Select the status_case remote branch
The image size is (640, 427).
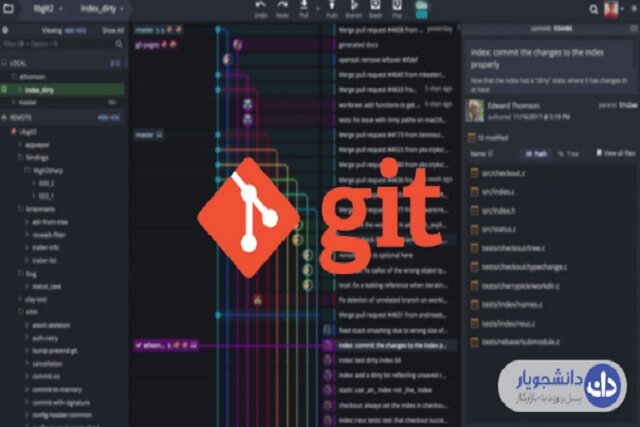point(46,287)
